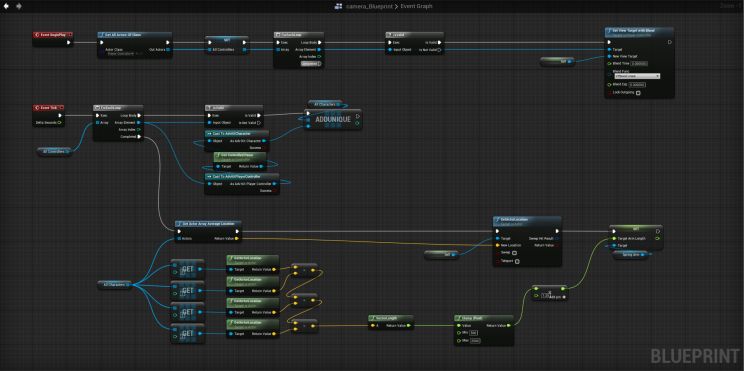
Task: Toggle the Lock Outgoing checkbox
Action: 638,93
